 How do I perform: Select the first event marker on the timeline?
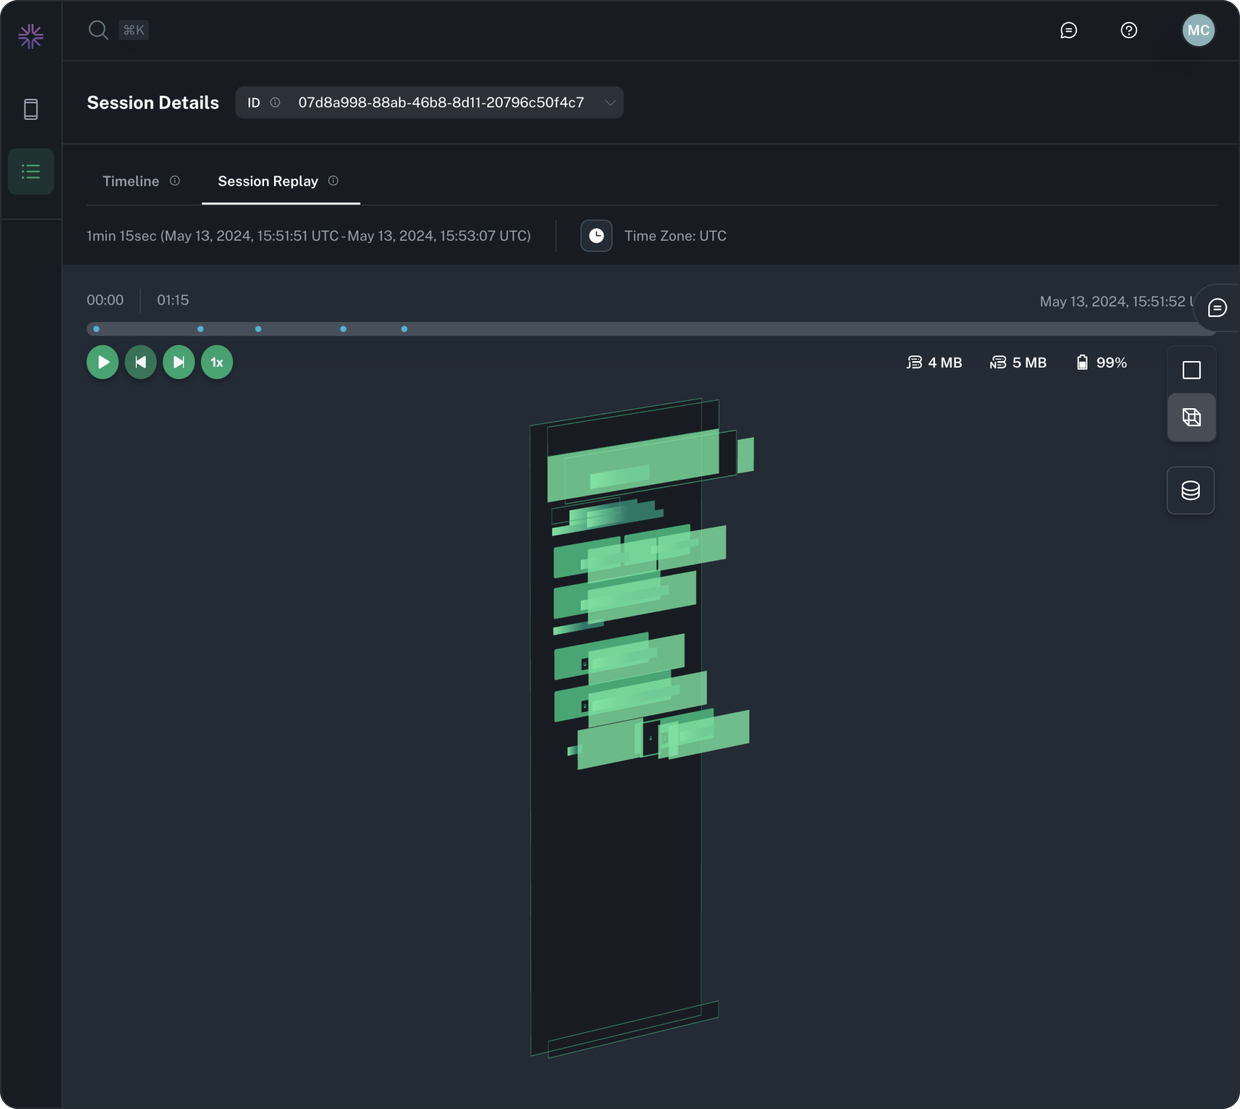(x=96, y=328)
